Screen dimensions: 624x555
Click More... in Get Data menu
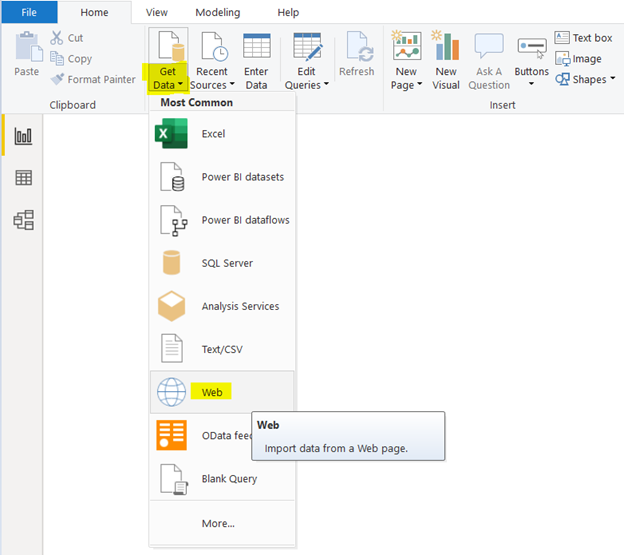point(222,523)
